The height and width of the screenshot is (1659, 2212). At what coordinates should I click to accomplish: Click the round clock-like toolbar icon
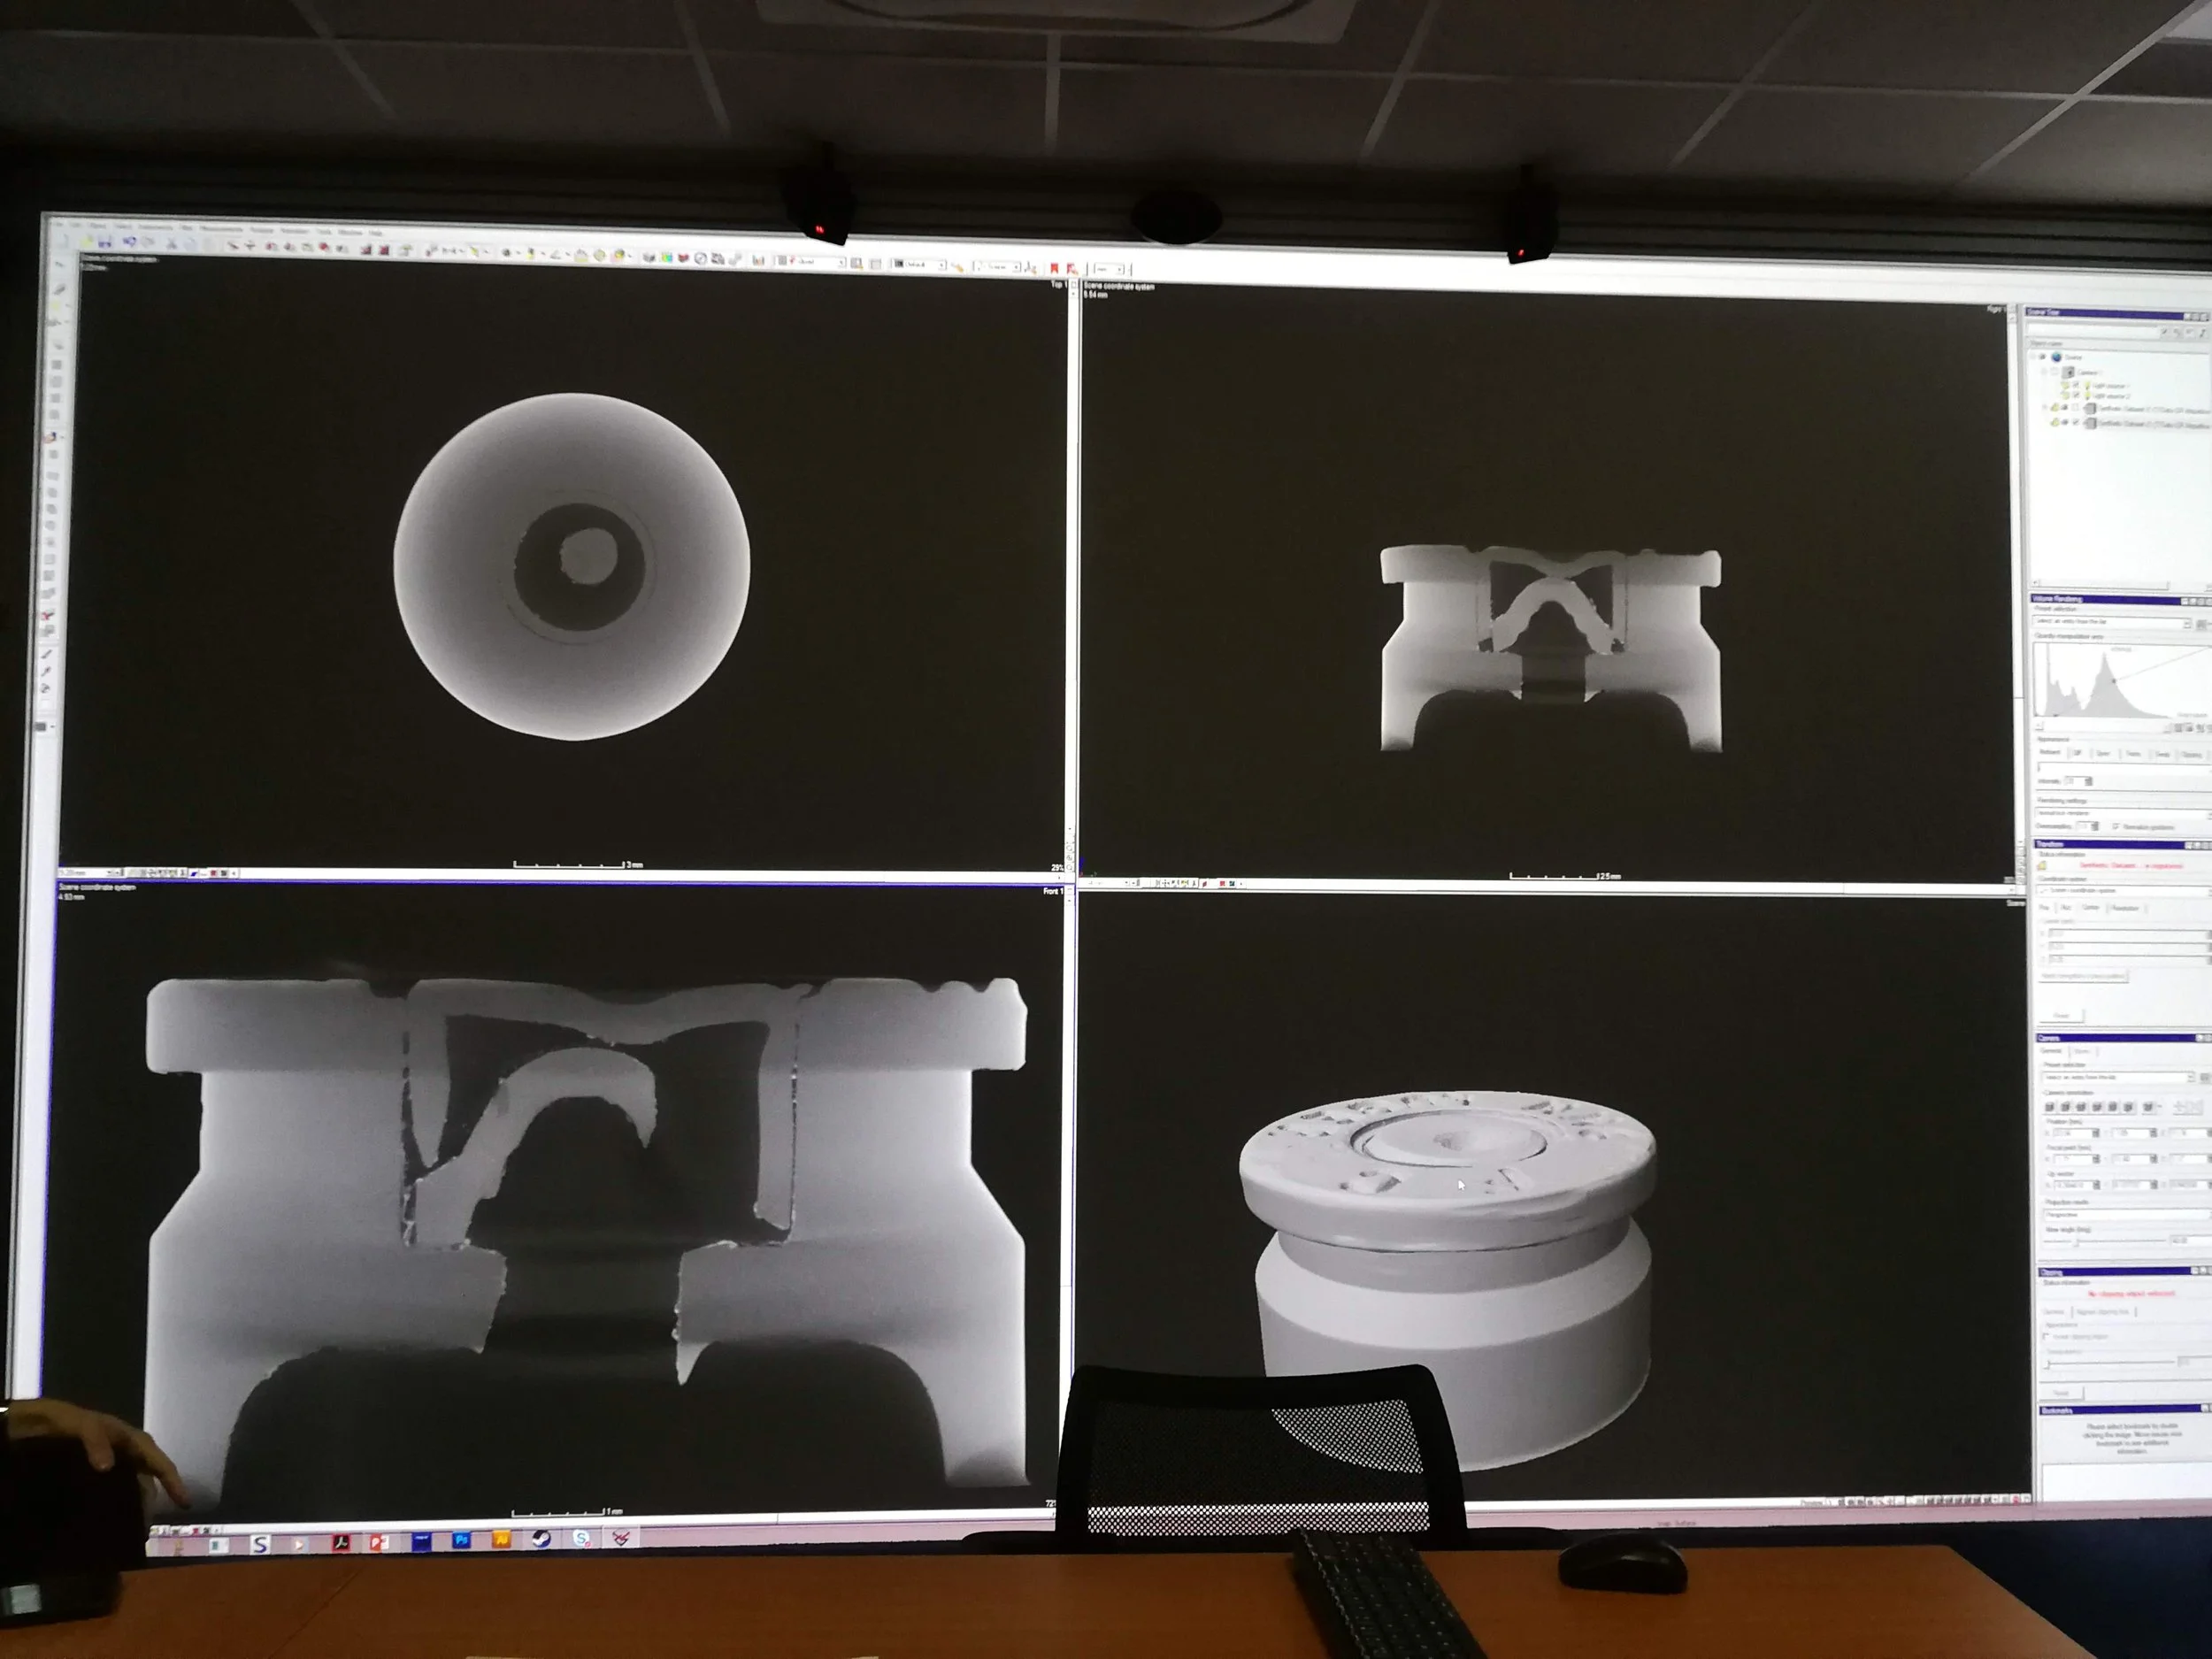(700, 258)
